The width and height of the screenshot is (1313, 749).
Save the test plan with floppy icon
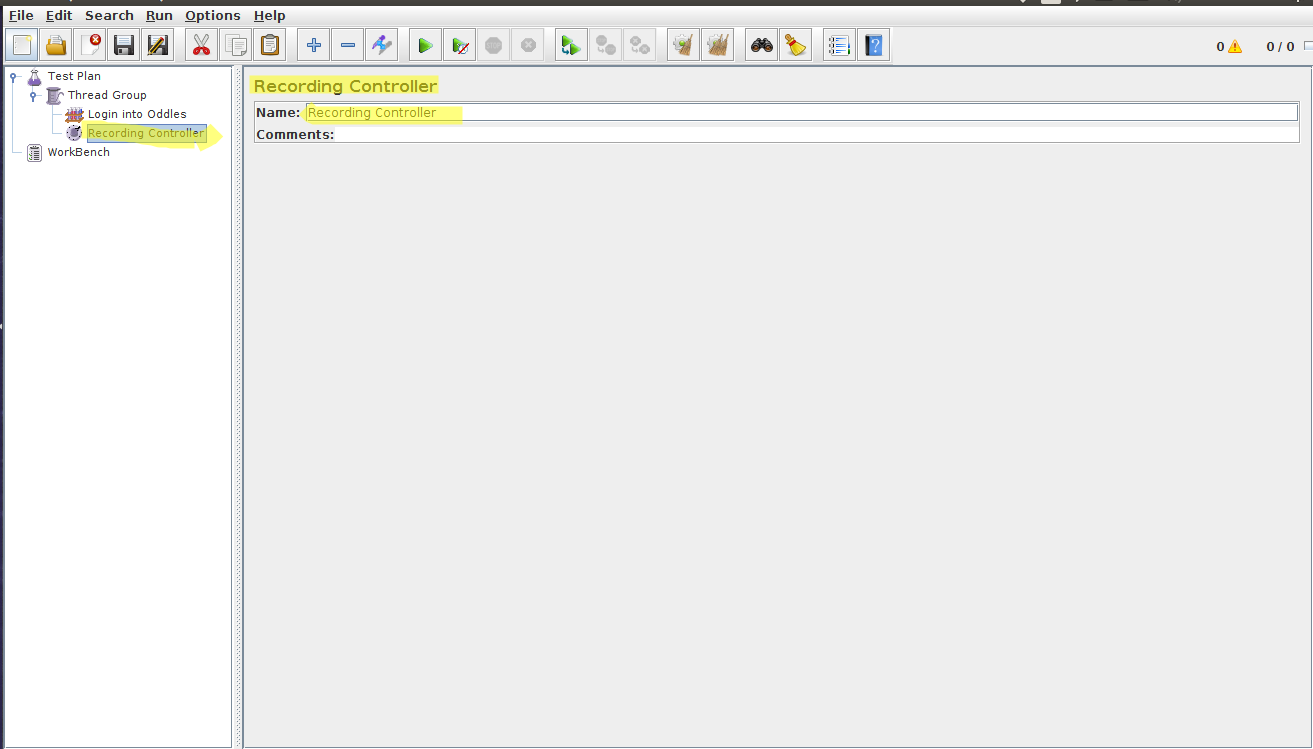(124, 45)
